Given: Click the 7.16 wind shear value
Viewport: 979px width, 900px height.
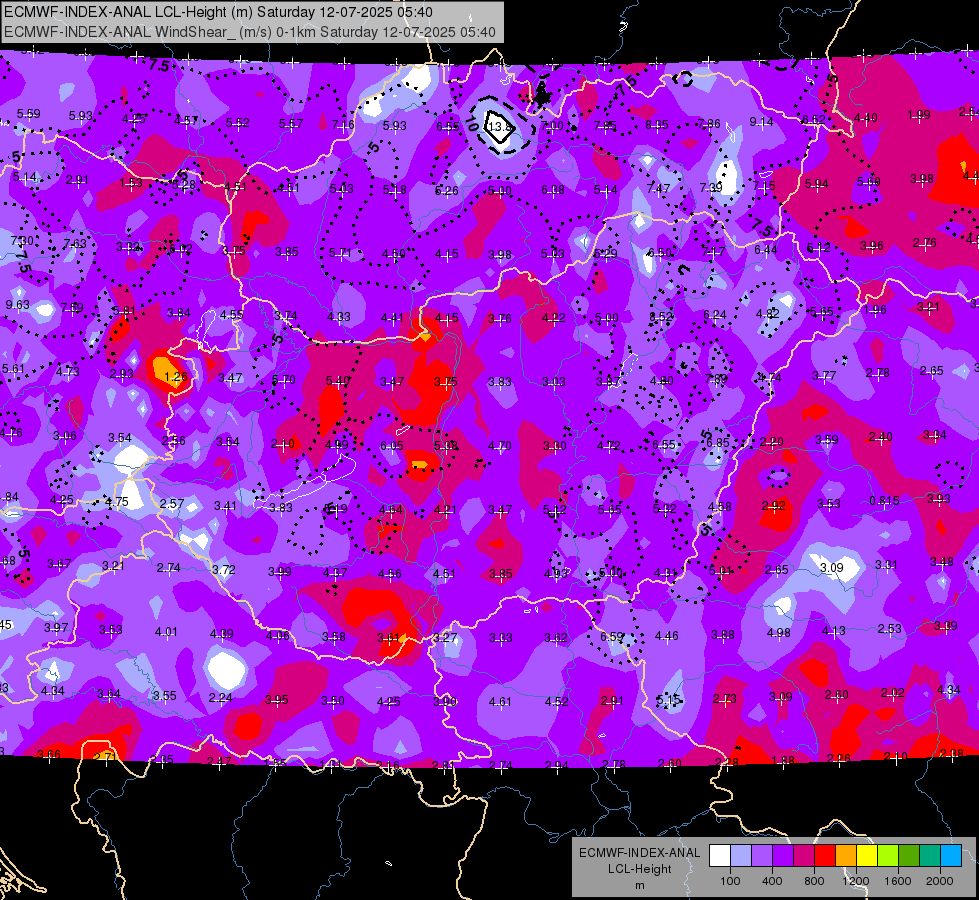Looking at the screenshot, I should point(343,125).
